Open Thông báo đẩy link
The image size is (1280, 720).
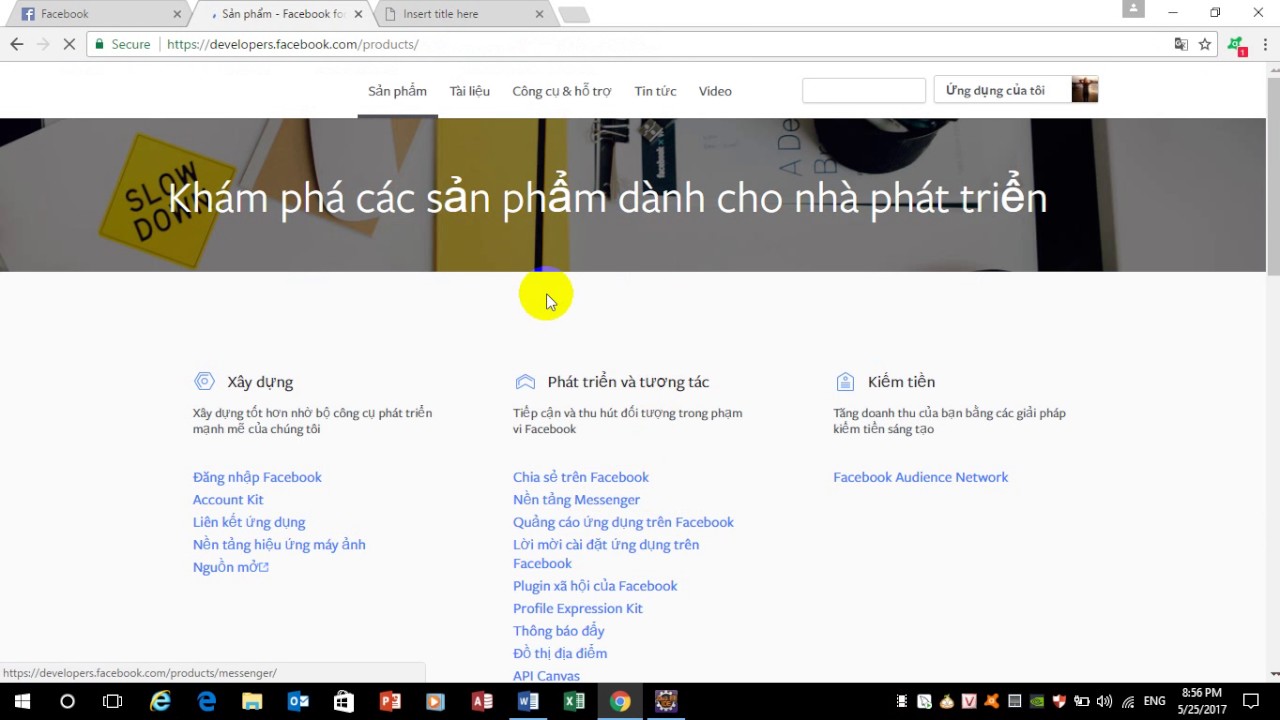point(559,631)
